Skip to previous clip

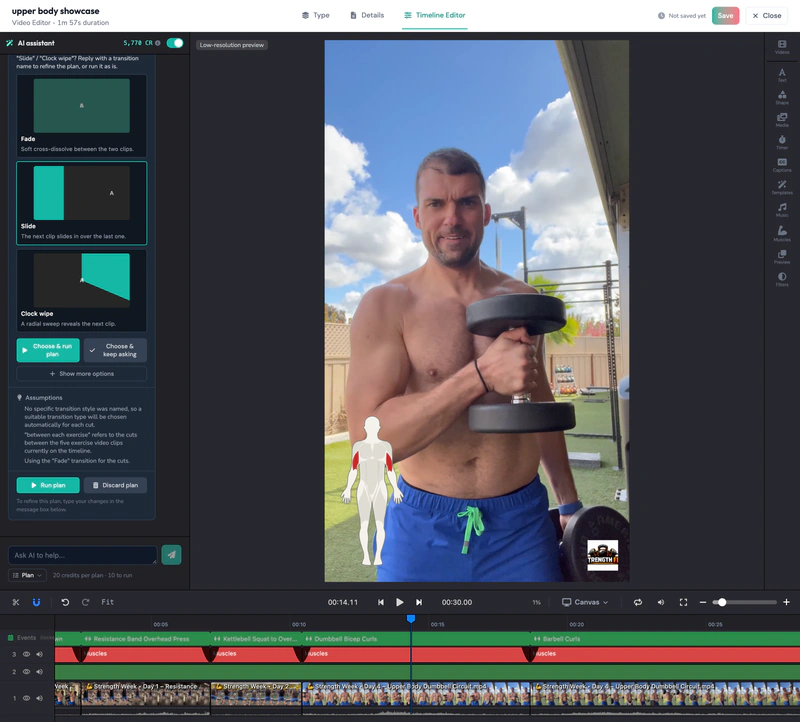(x=381, y=602)
